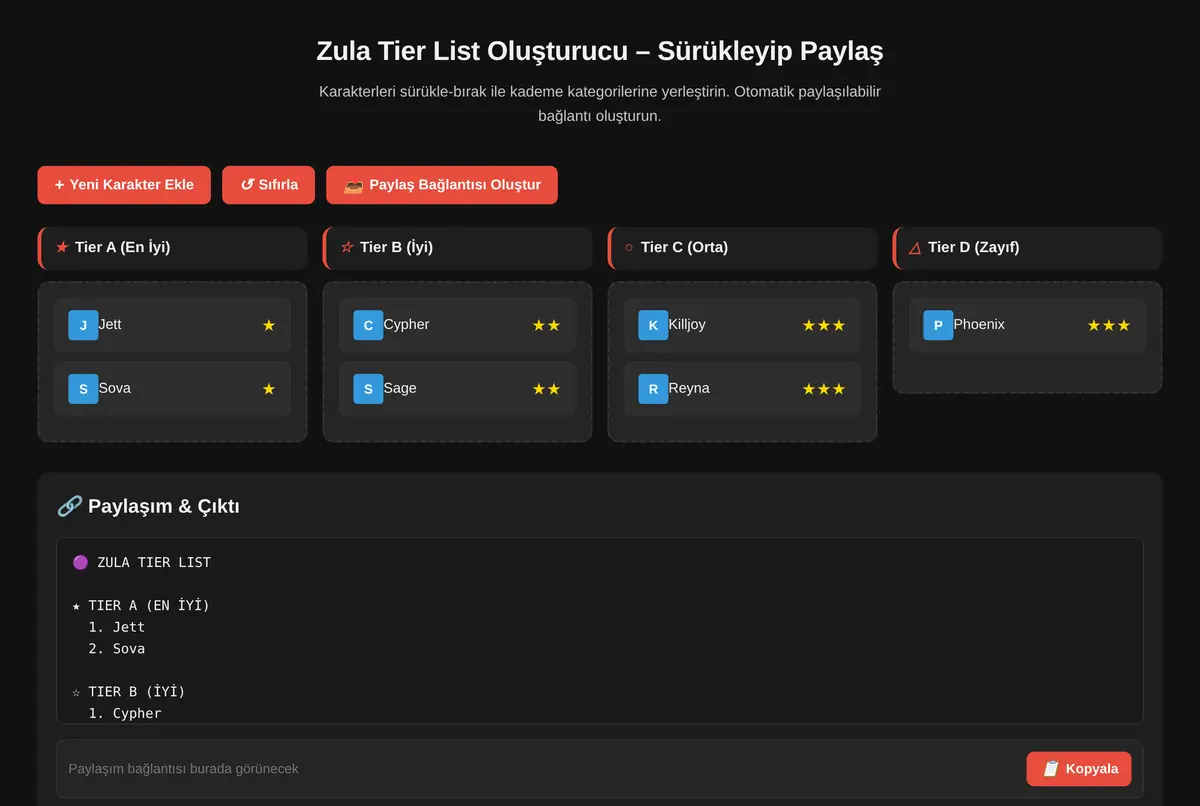Click the three-star rating on Phoenix's card
Viewport: 1200px width, 806px height.
pyautogui.click(x=1109, y=325)
